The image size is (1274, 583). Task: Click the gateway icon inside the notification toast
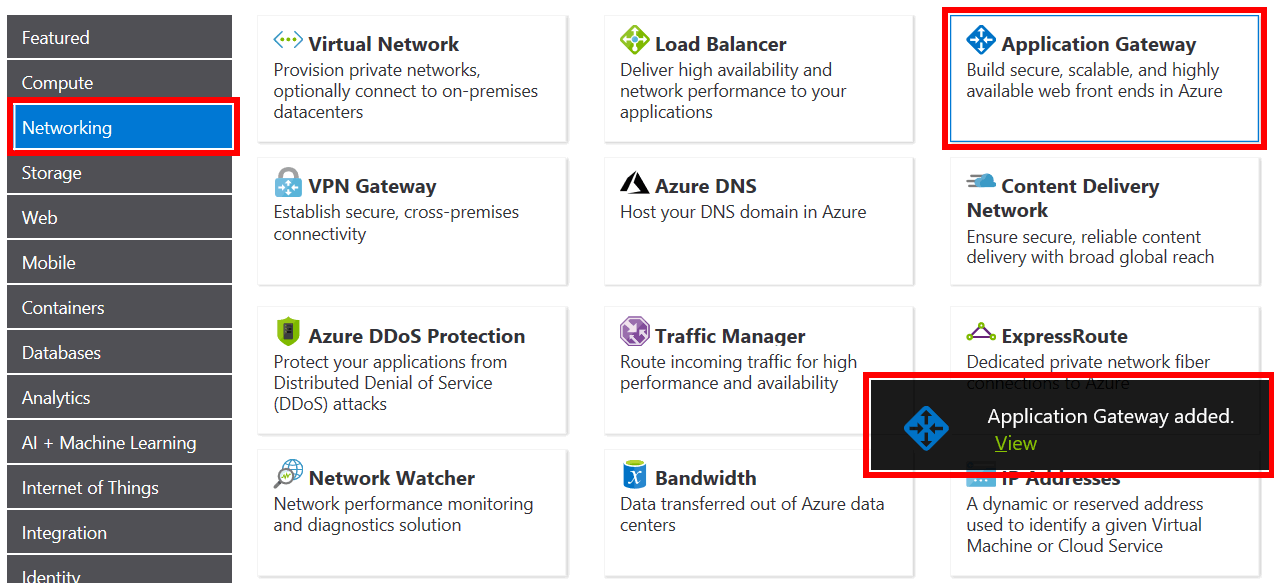pyautogui.click(x=926, y=426)
